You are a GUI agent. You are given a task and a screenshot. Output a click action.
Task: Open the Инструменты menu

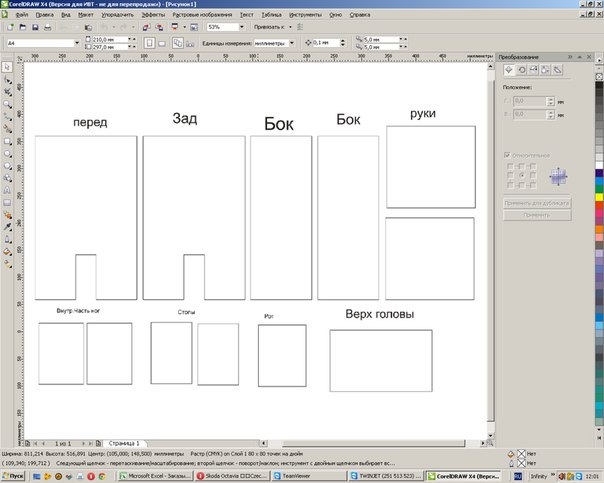(305, 15)
